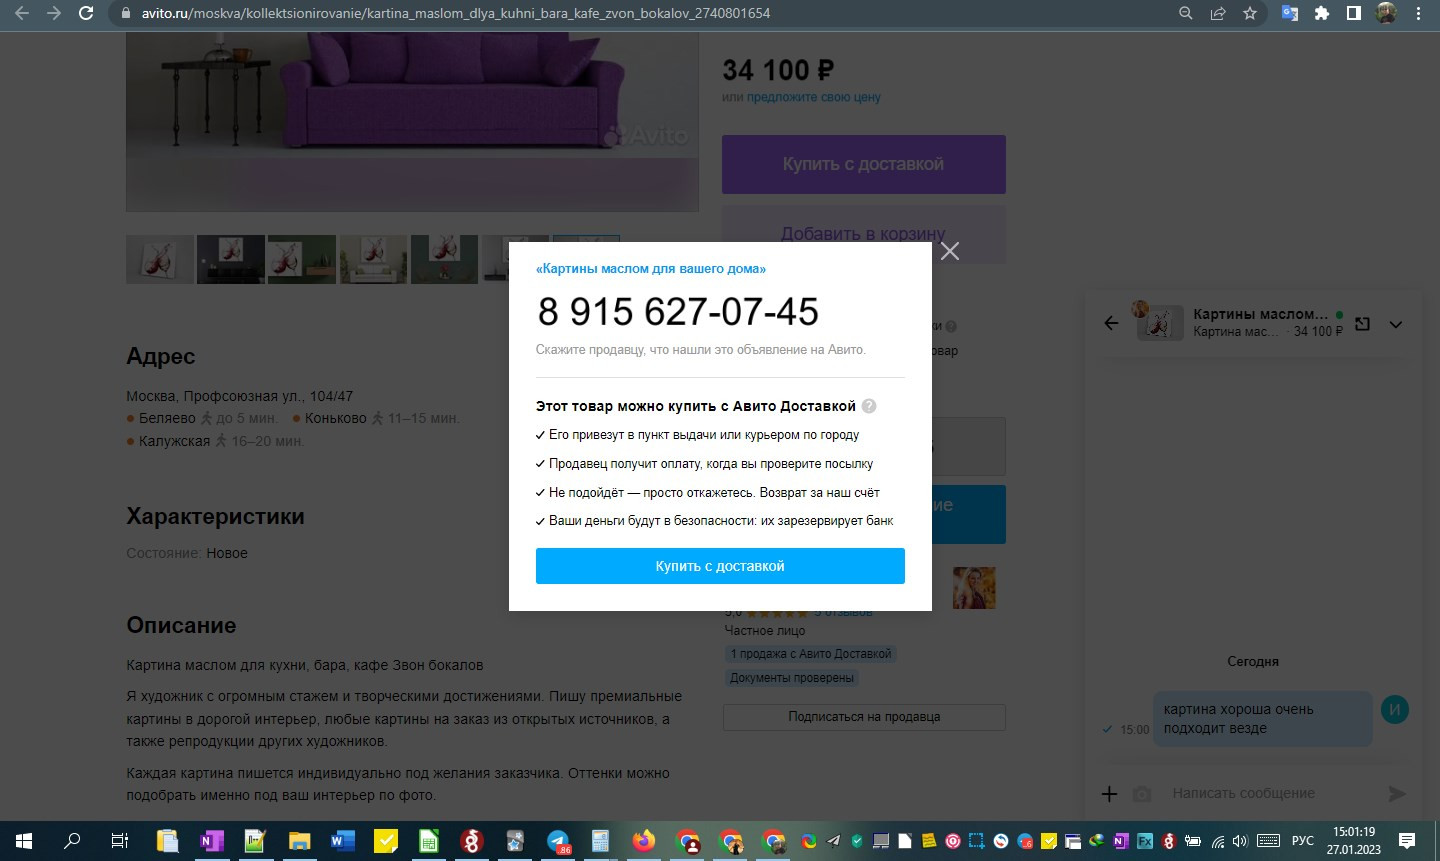
Task: Open the Wi-Fi network tray icon
Action: pyautogui.click(x=1218, y=841)
